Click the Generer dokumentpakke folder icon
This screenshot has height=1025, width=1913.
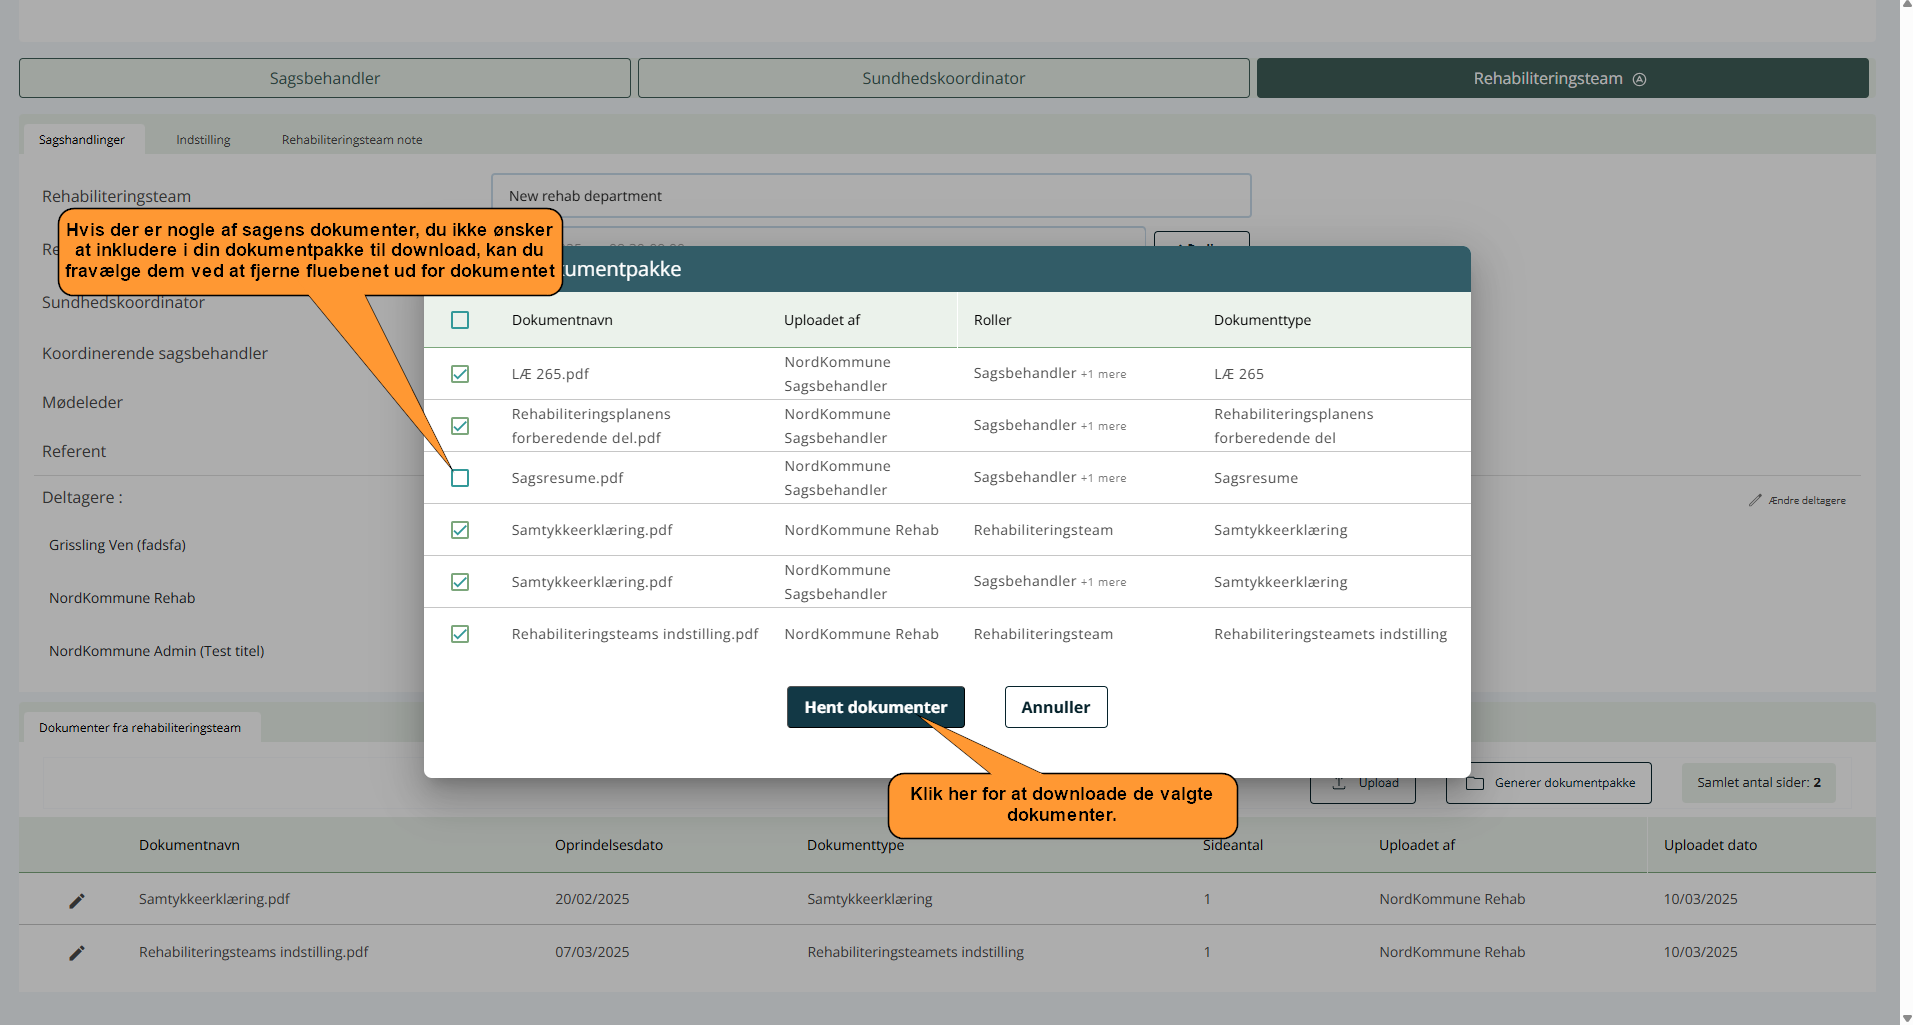1474,783
